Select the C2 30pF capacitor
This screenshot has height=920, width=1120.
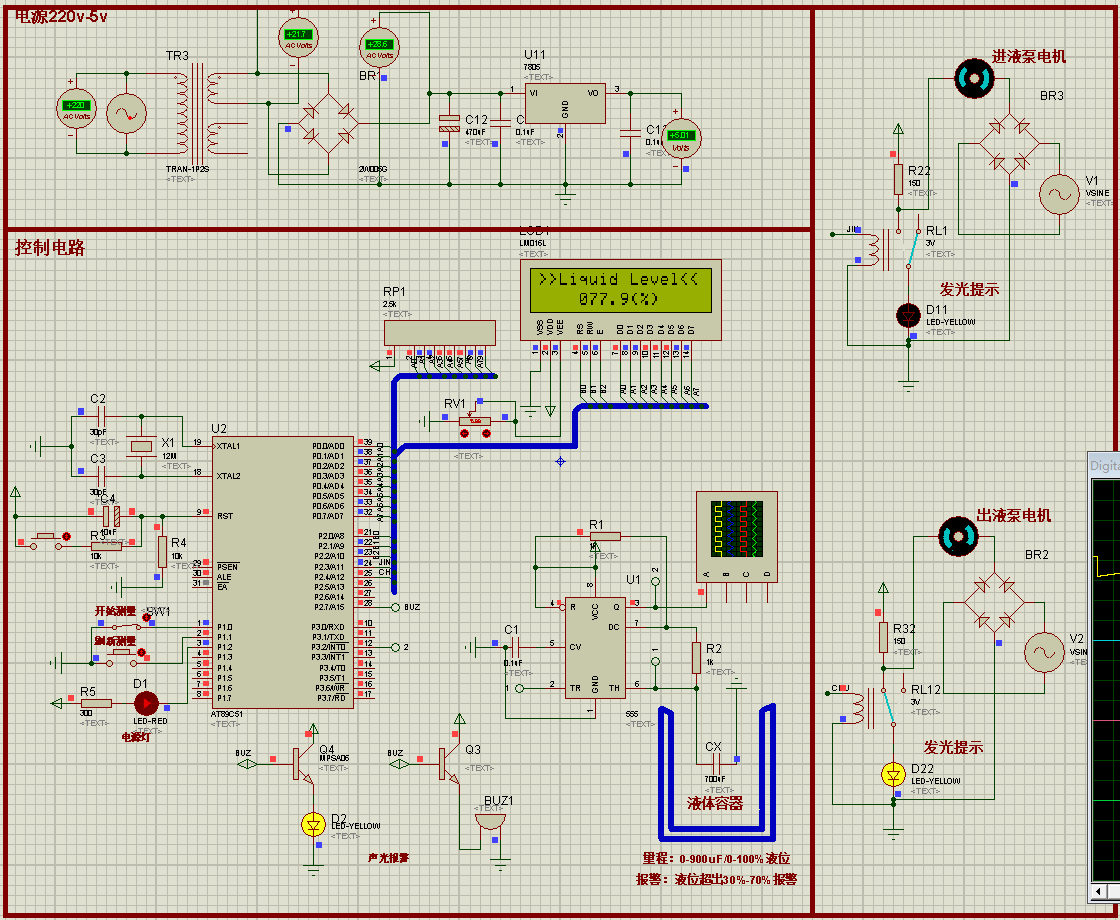(100, 414)
